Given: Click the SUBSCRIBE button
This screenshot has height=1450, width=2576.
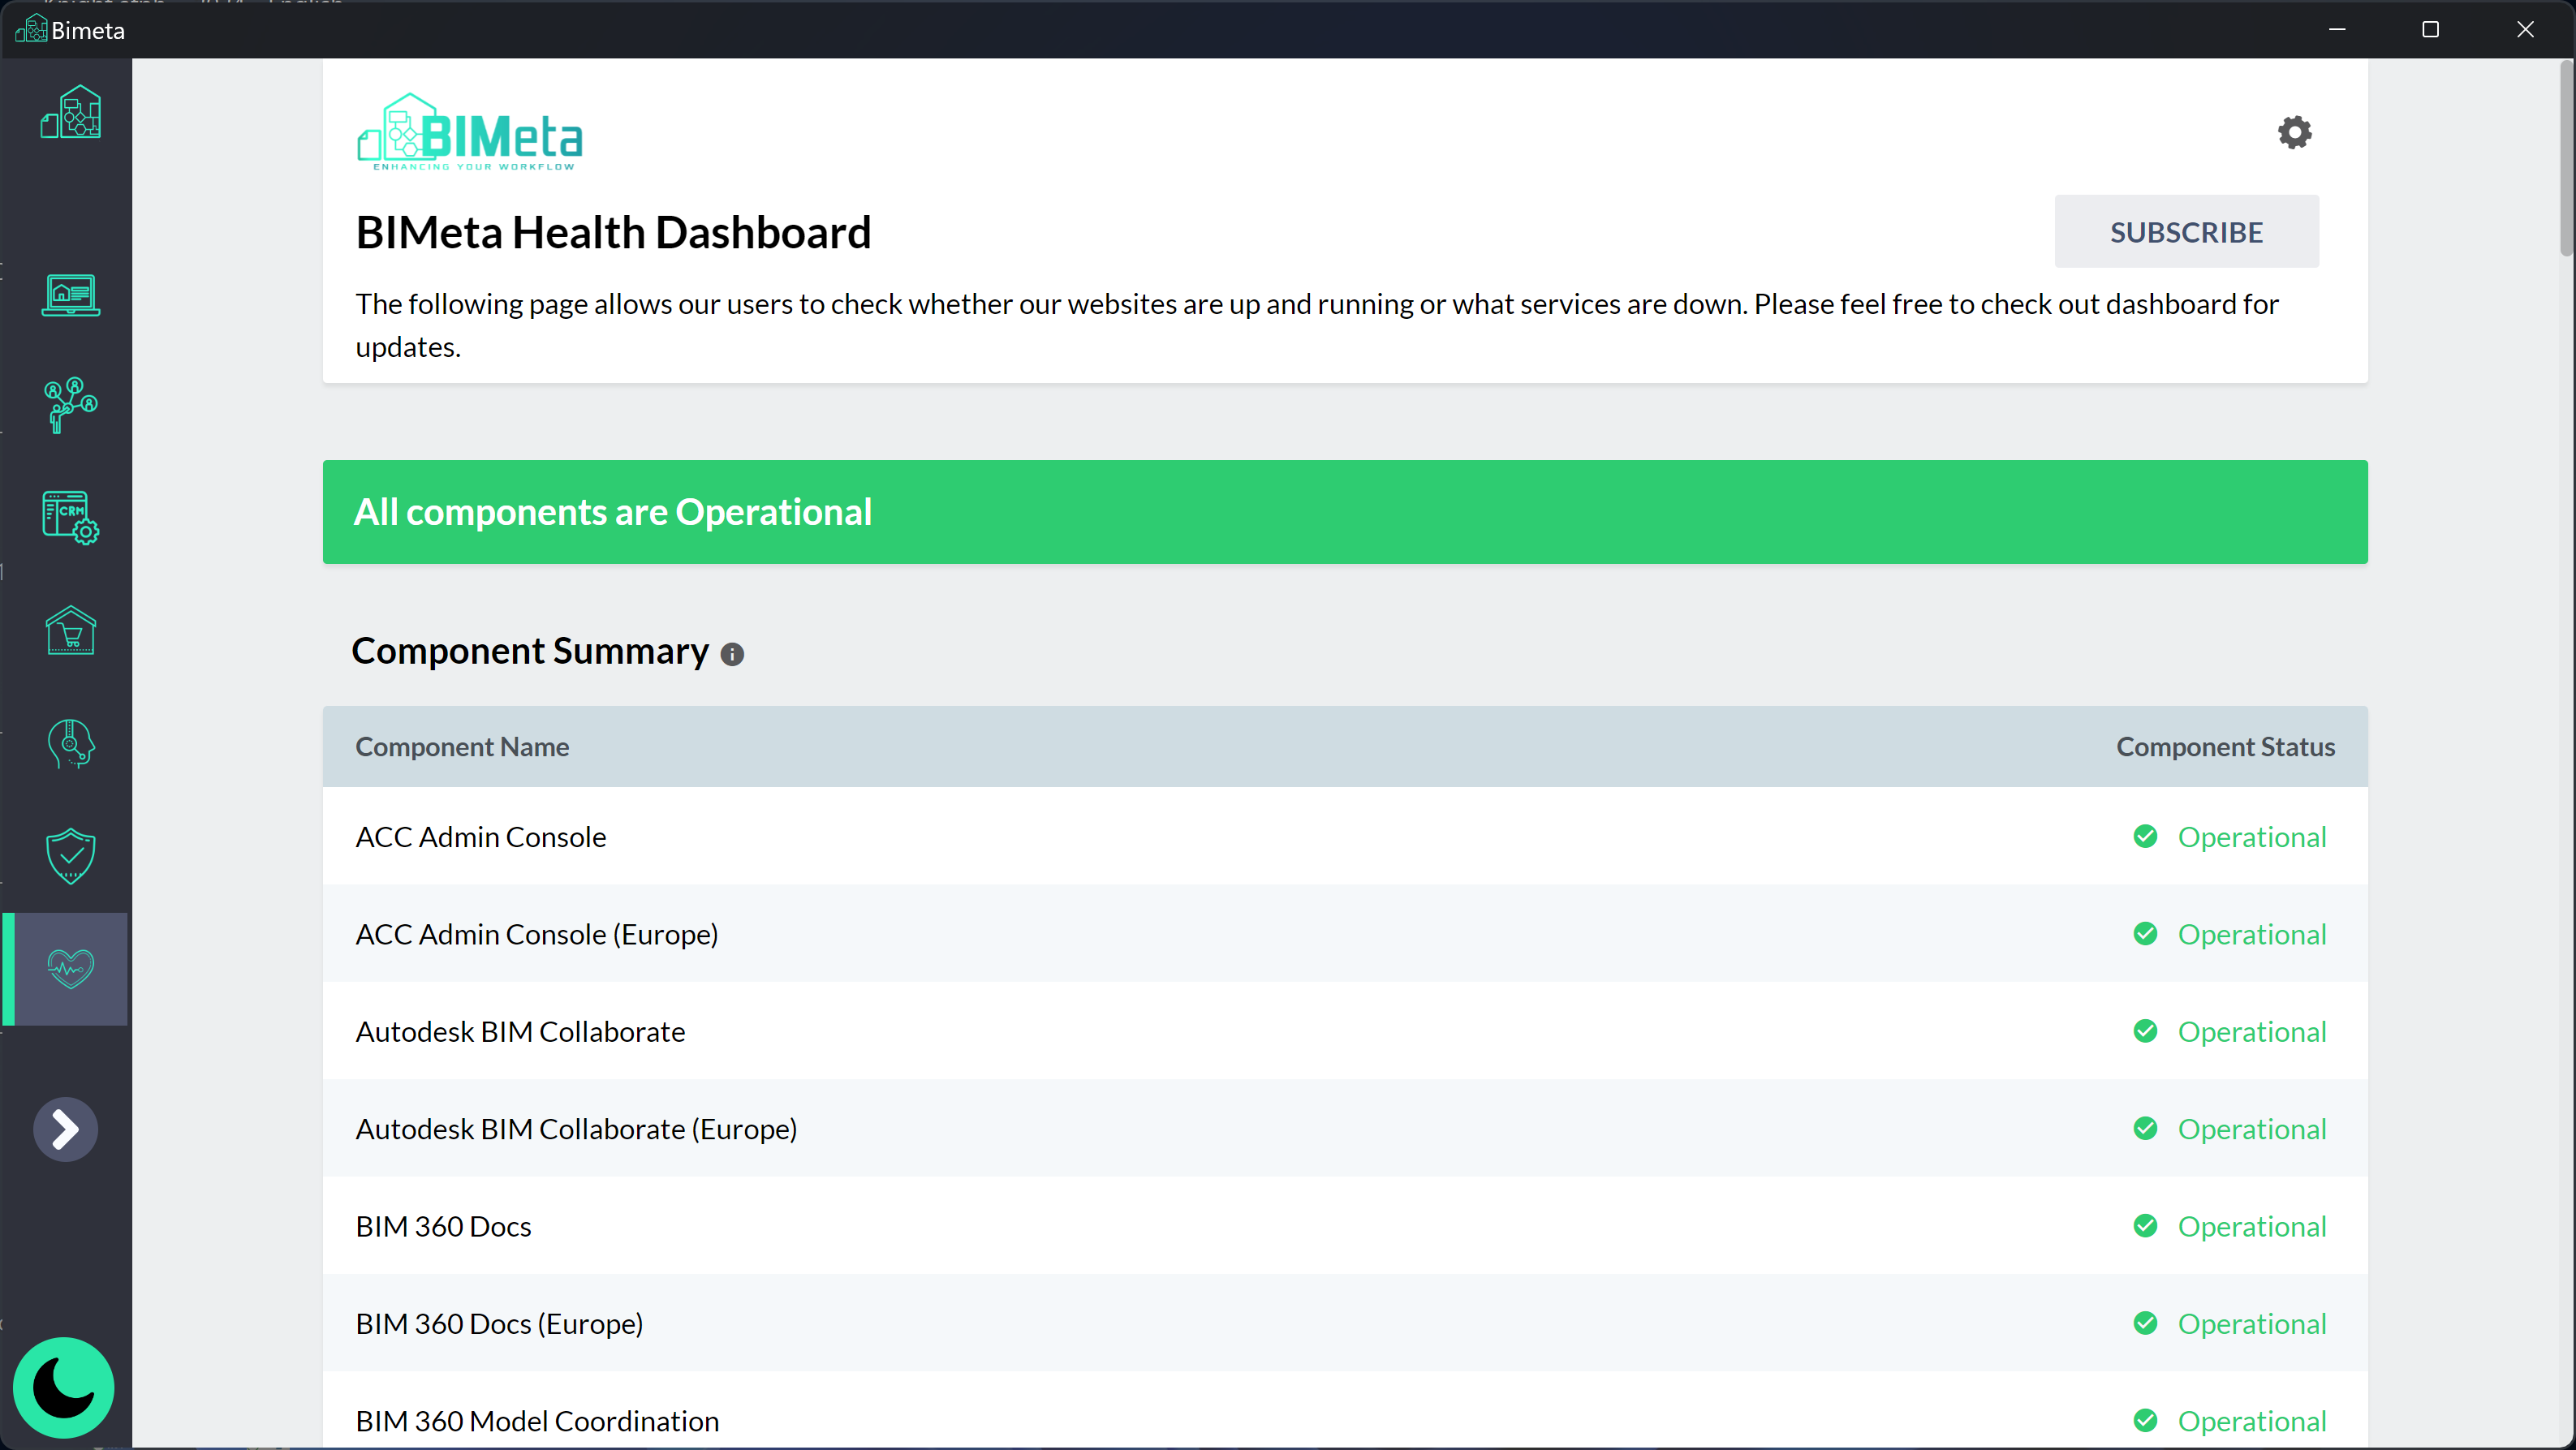Looking at the screenshot, I should (2186, 232).
